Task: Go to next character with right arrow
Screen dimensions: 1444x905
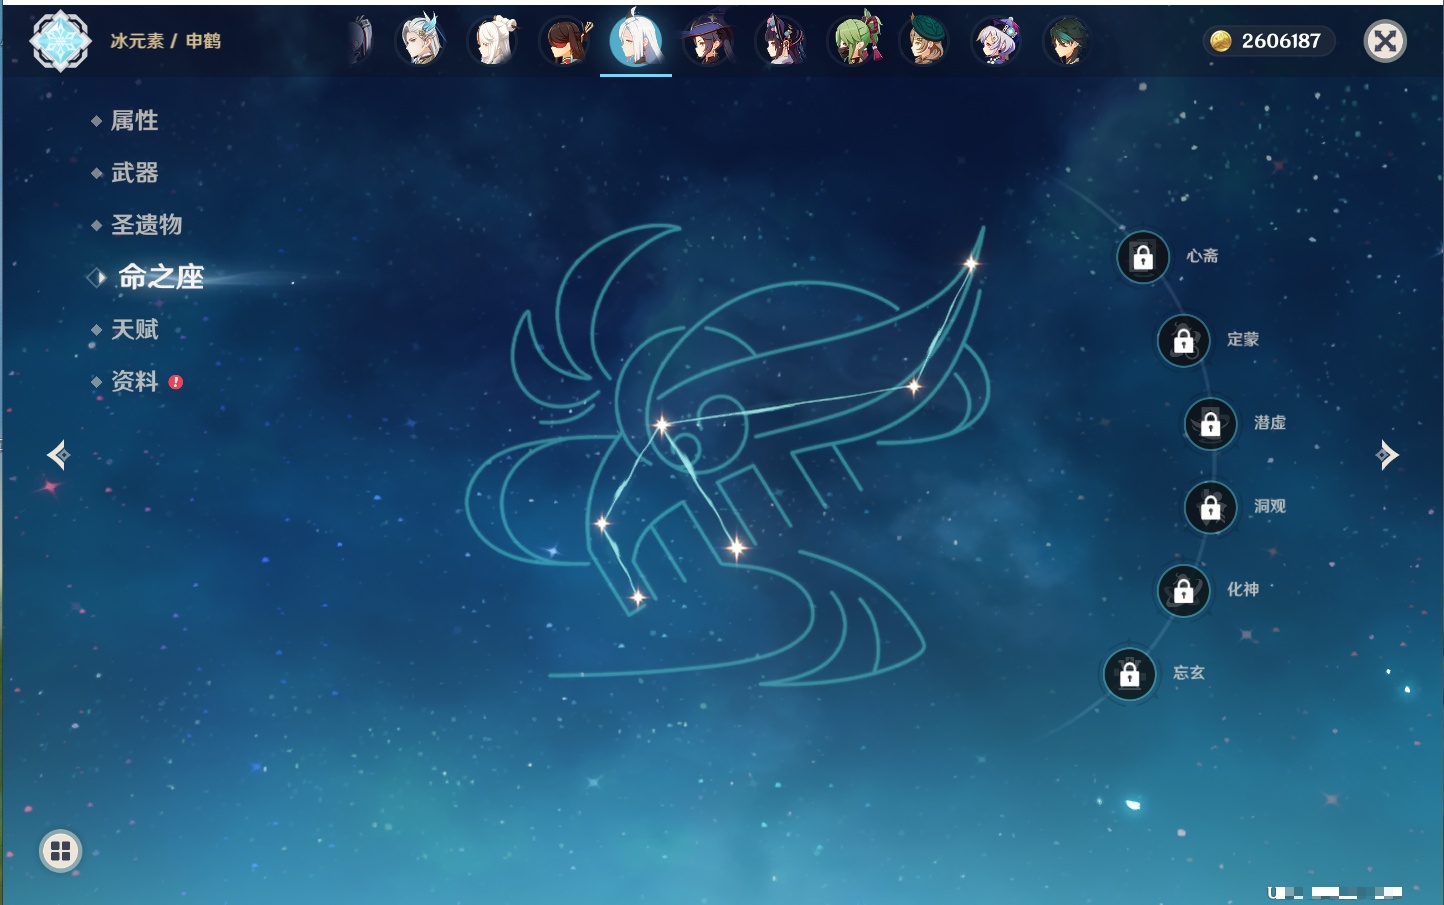Action: tap(1386, 455)
